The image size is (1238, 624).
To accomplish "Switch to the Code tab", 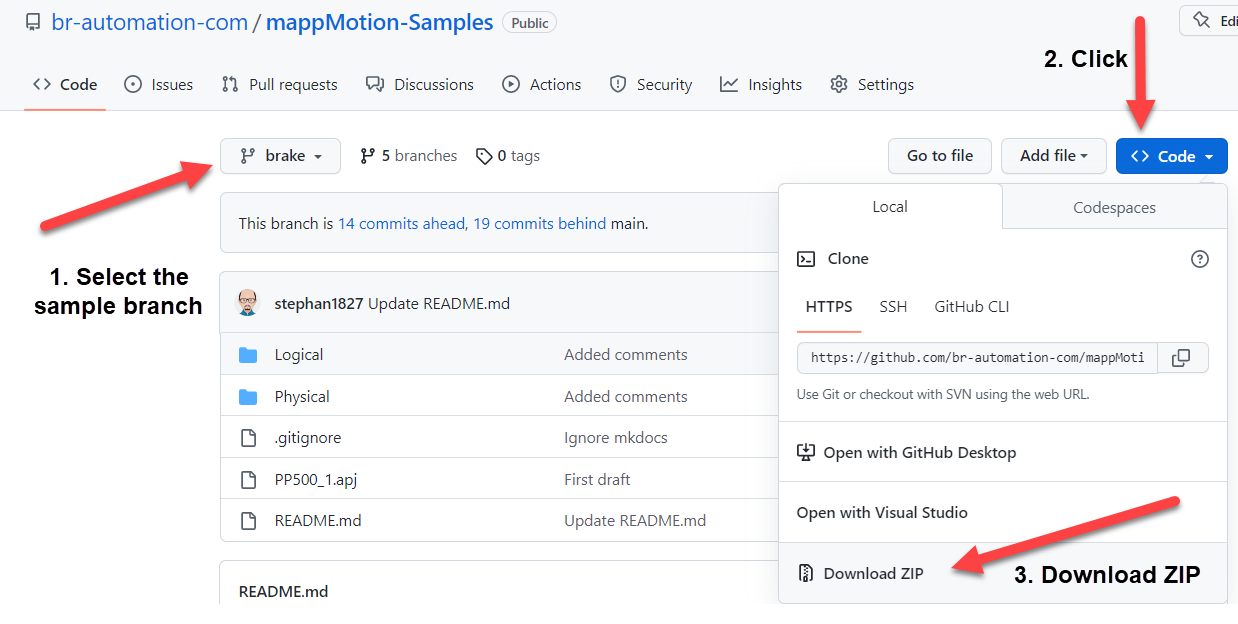I will [x=65, y=85].
